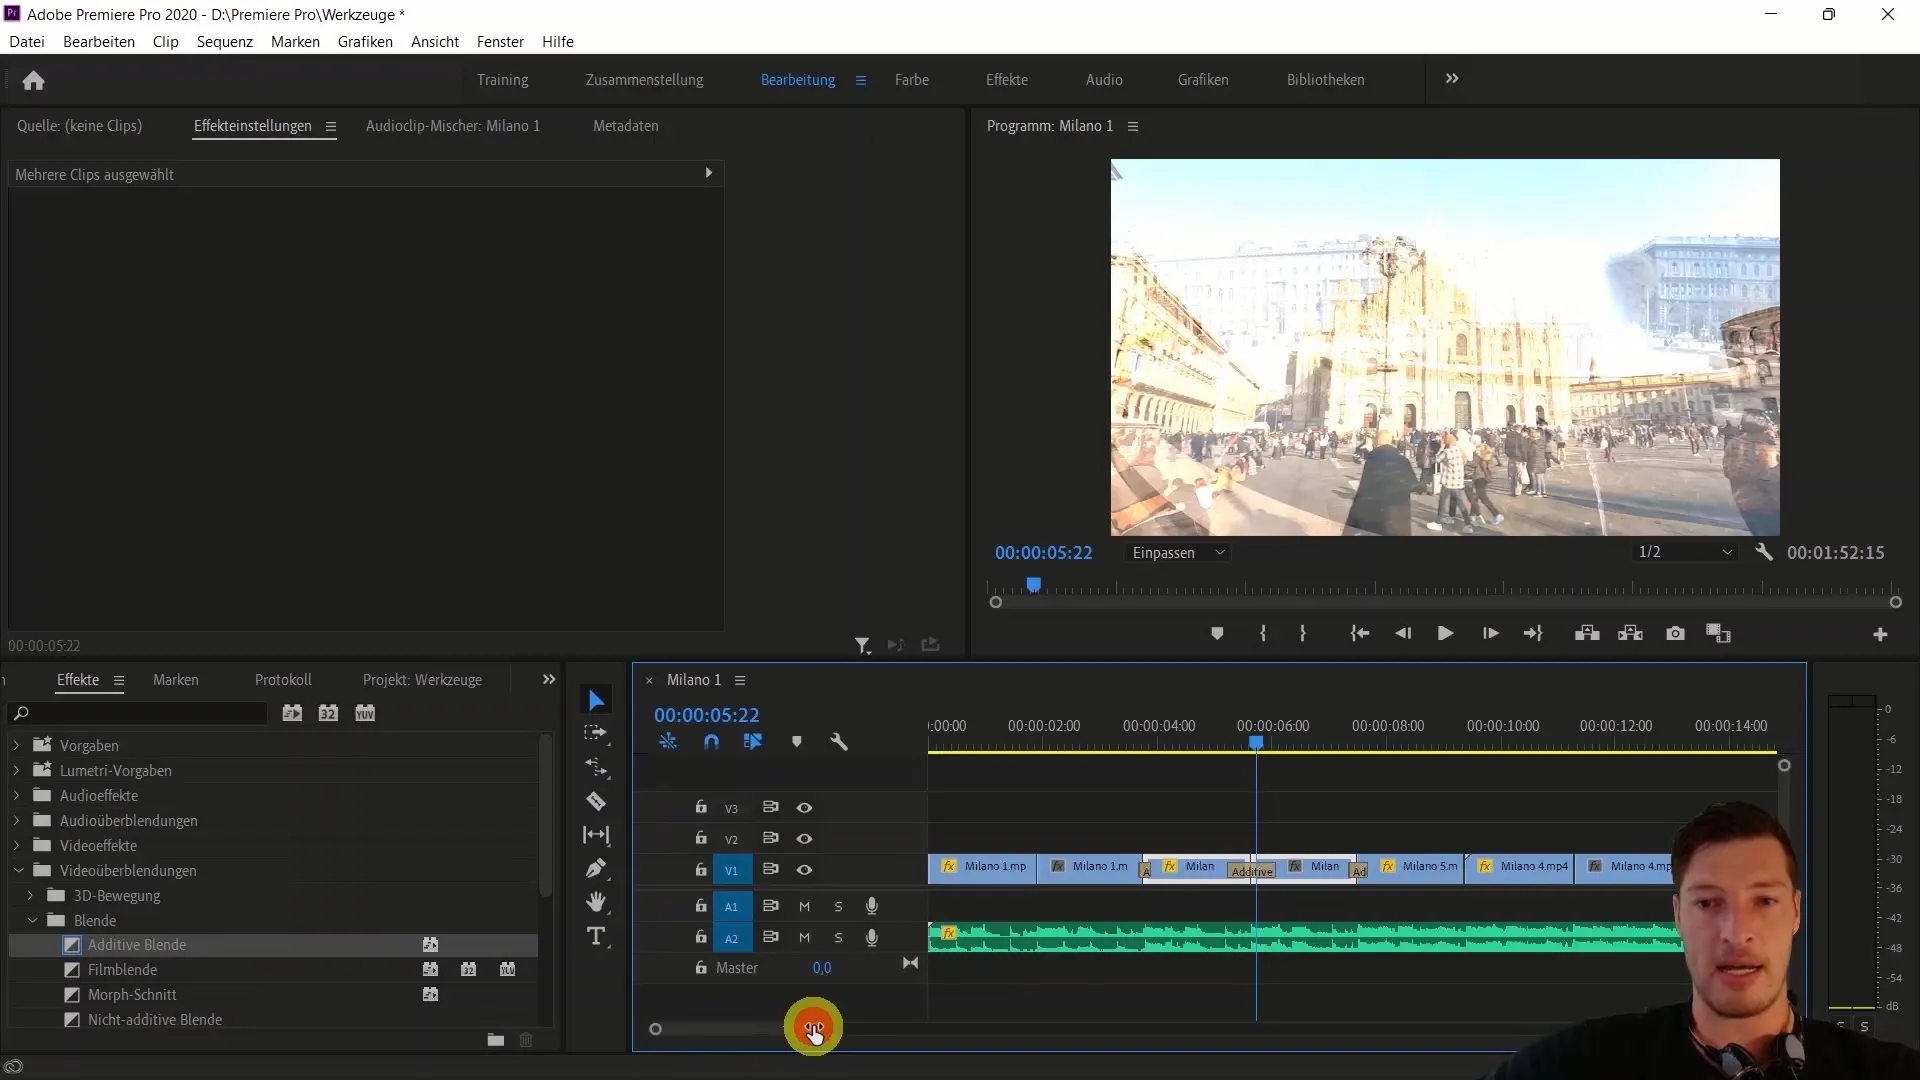
Task: Select the Hand tool
Action: pyautogui.click(x=596, y=902)
